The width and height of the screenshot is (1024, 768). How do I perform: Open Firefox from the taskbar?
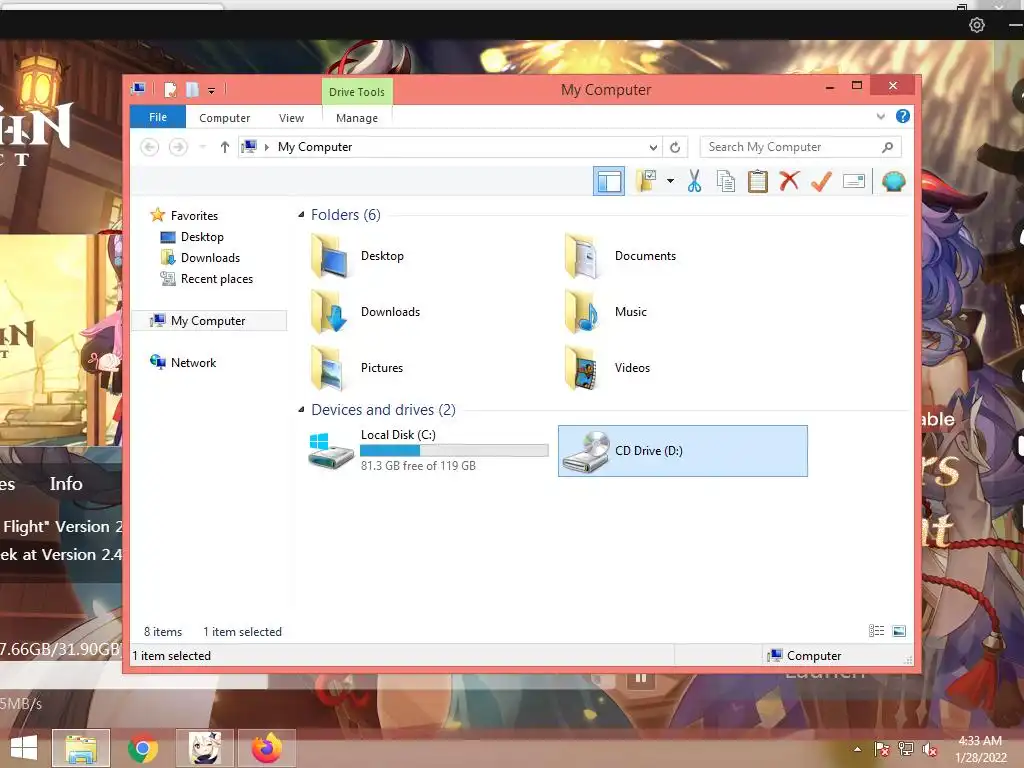266,748
